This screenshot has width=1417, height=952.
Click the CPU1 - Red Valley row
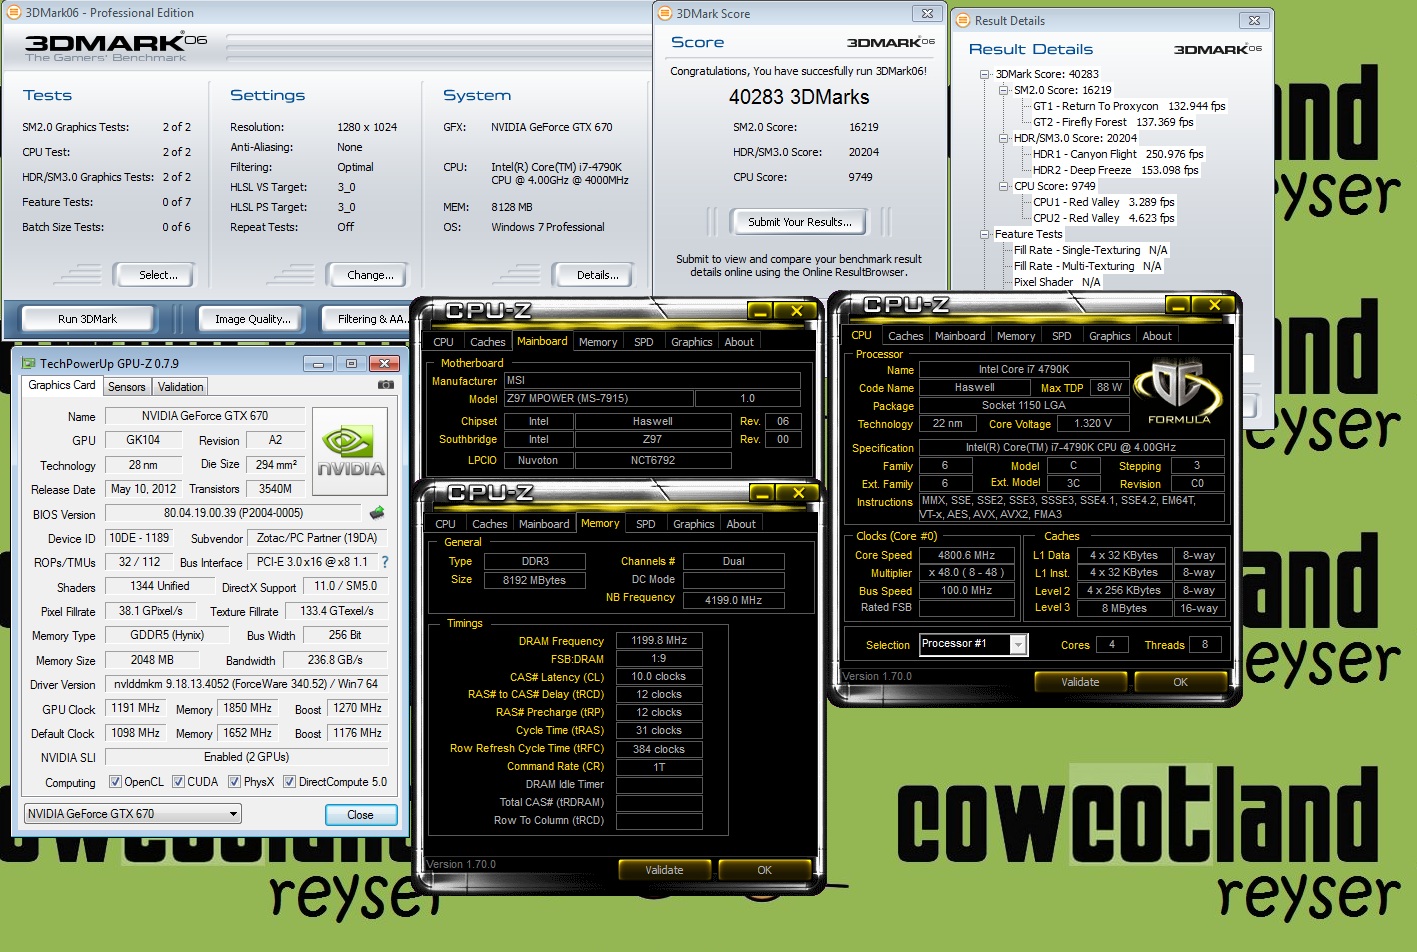click(x=1104, y=202)
